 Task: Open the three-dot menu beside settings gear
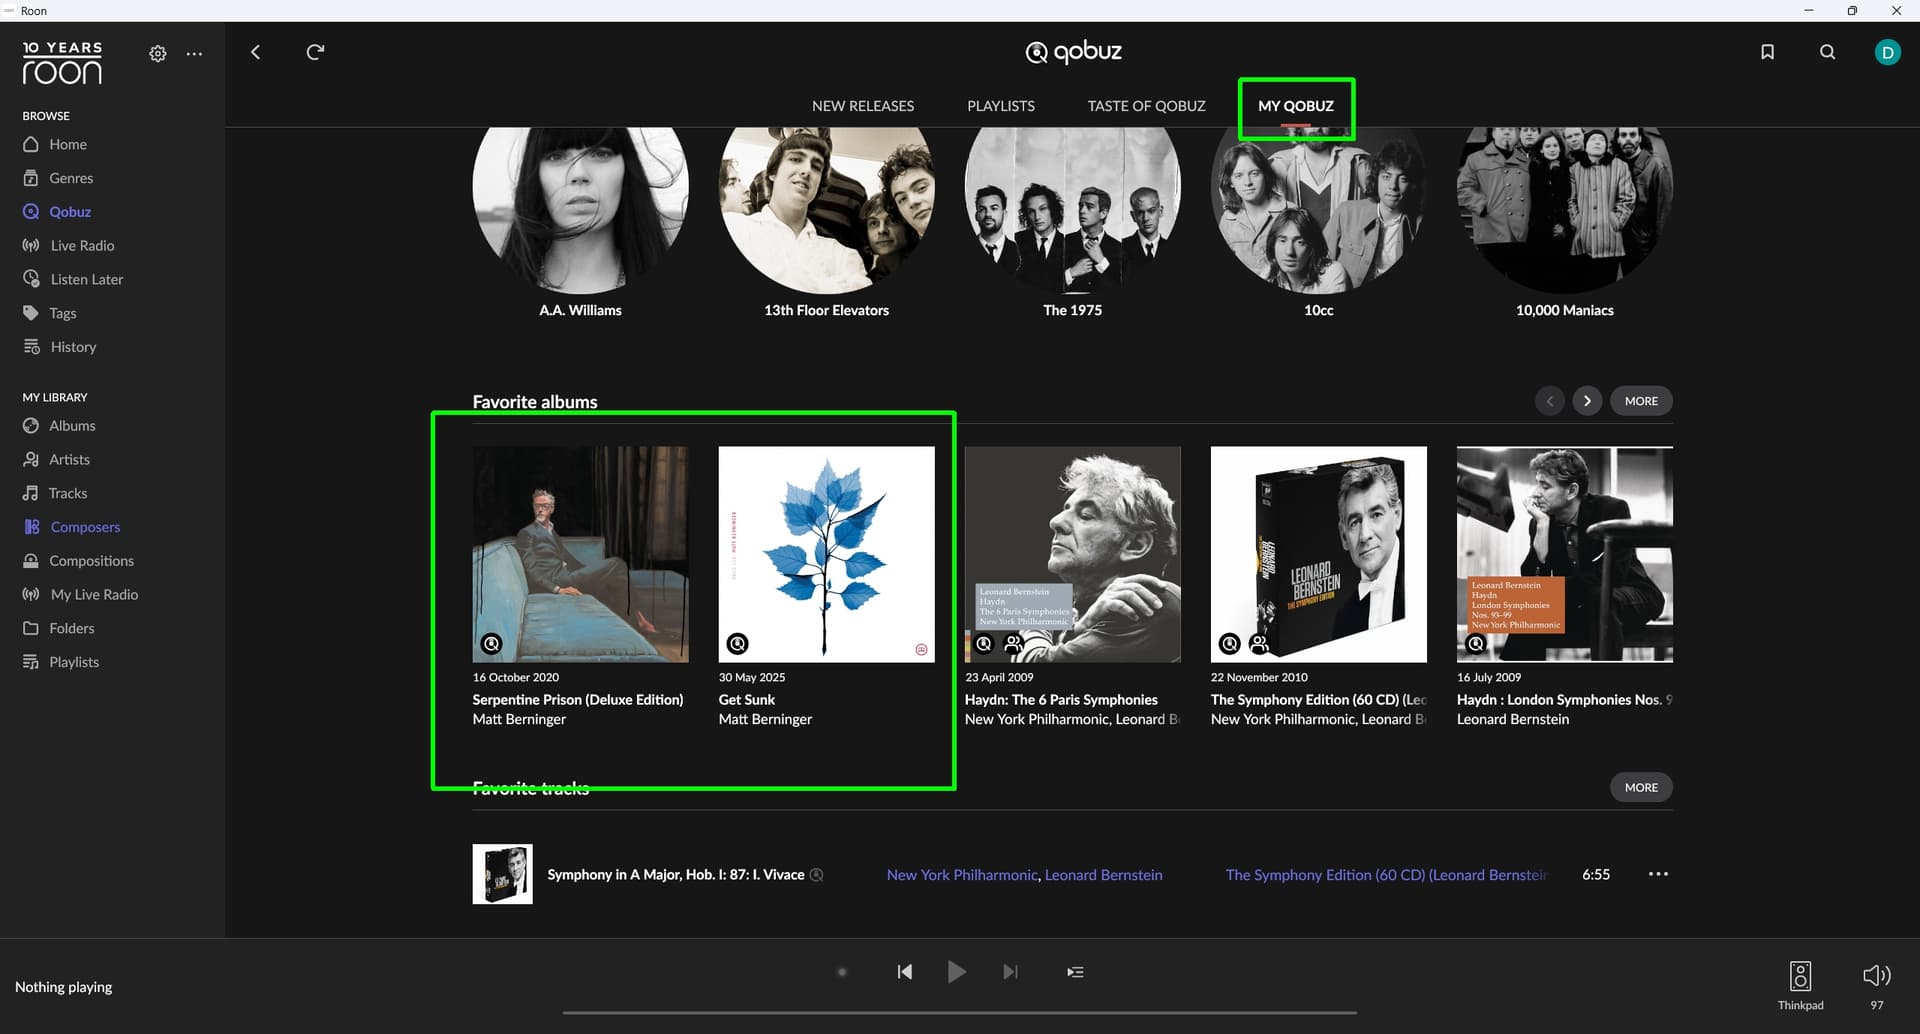(194, 54)
